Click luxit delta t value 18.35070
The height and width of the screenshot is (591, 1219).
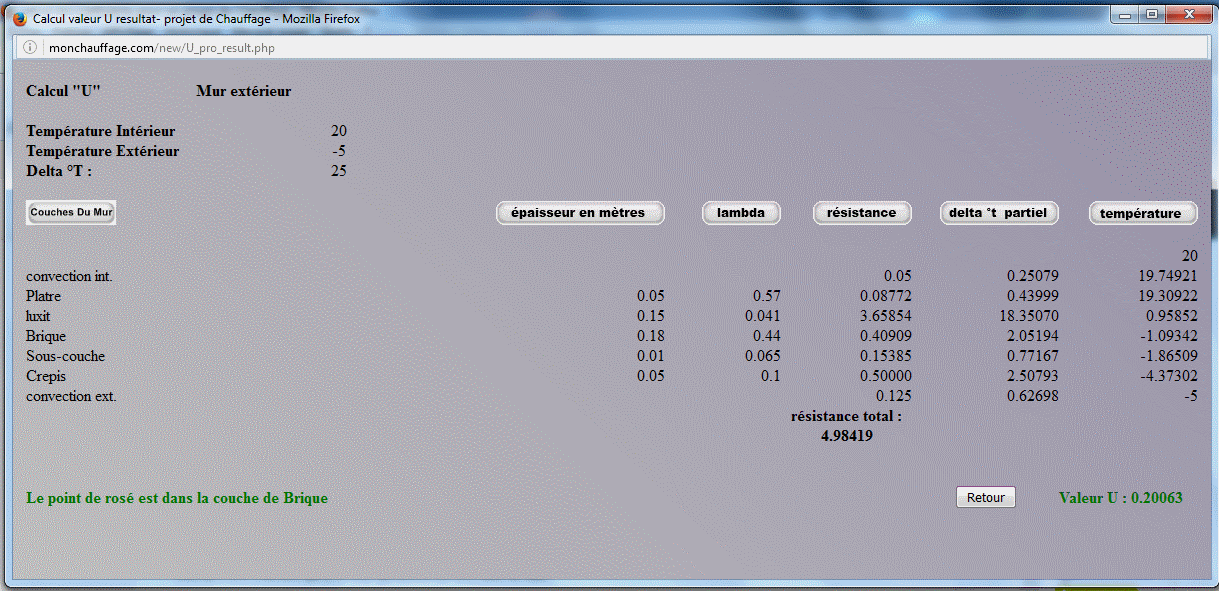(x=1029, y=316)
